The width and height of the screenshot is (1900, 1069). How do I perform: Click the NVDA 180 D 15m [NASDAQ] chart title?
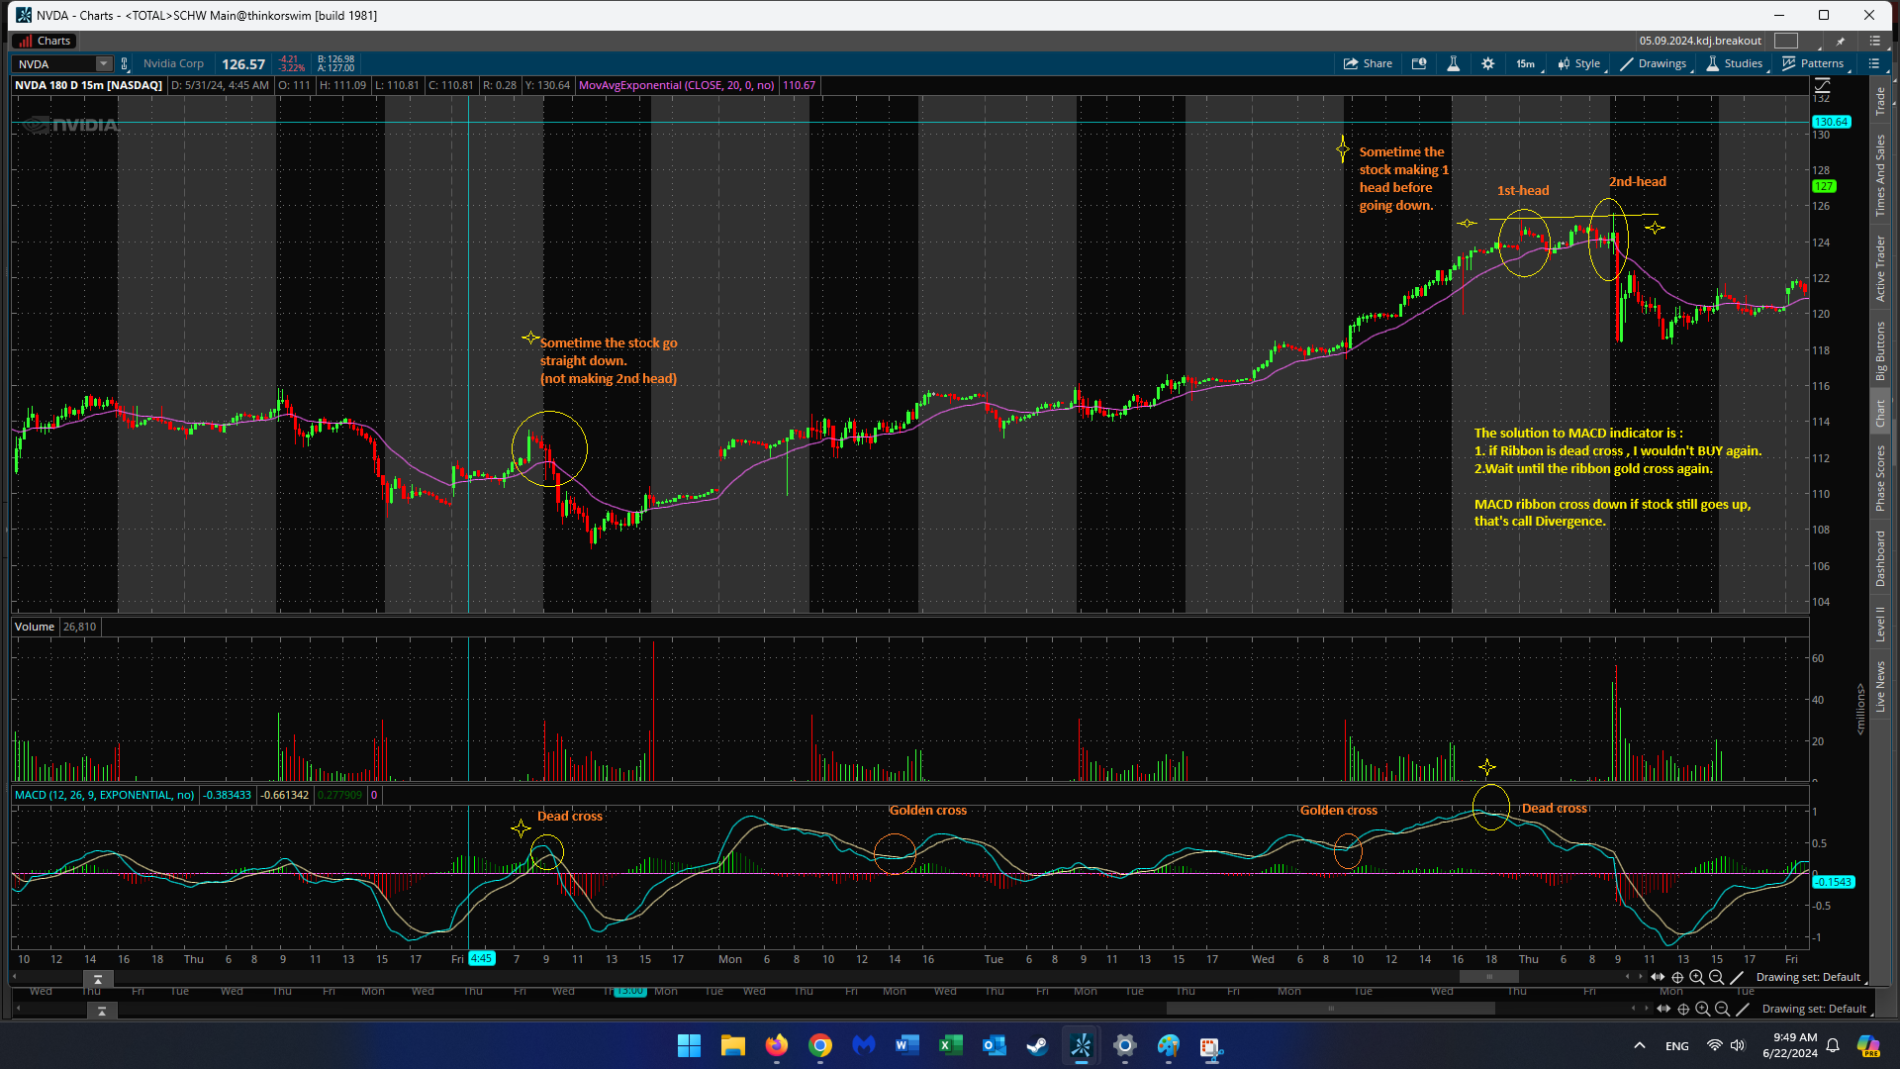tap(89, 85)
